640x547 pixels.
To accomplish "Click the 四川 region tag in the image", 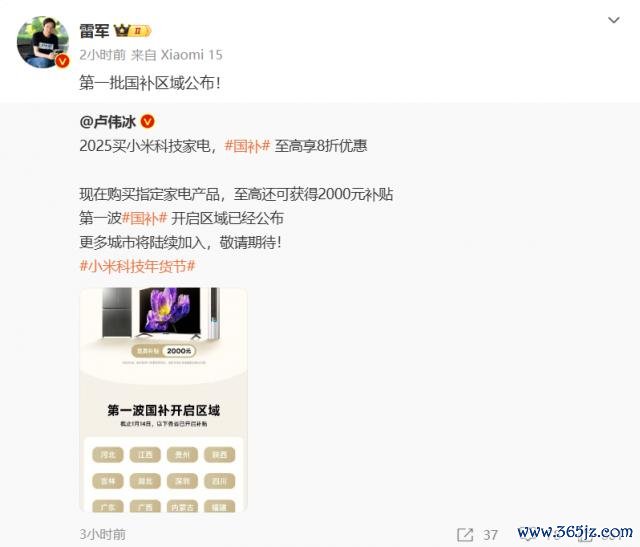I will click(x=220, y=481).
